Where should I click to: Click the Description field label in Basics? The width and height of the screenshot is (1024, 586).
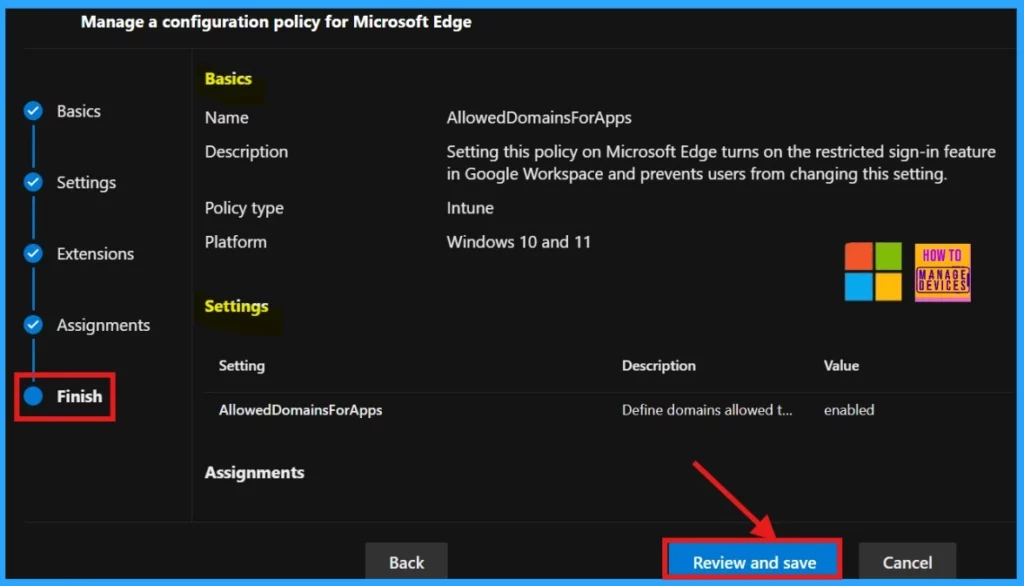246,152
